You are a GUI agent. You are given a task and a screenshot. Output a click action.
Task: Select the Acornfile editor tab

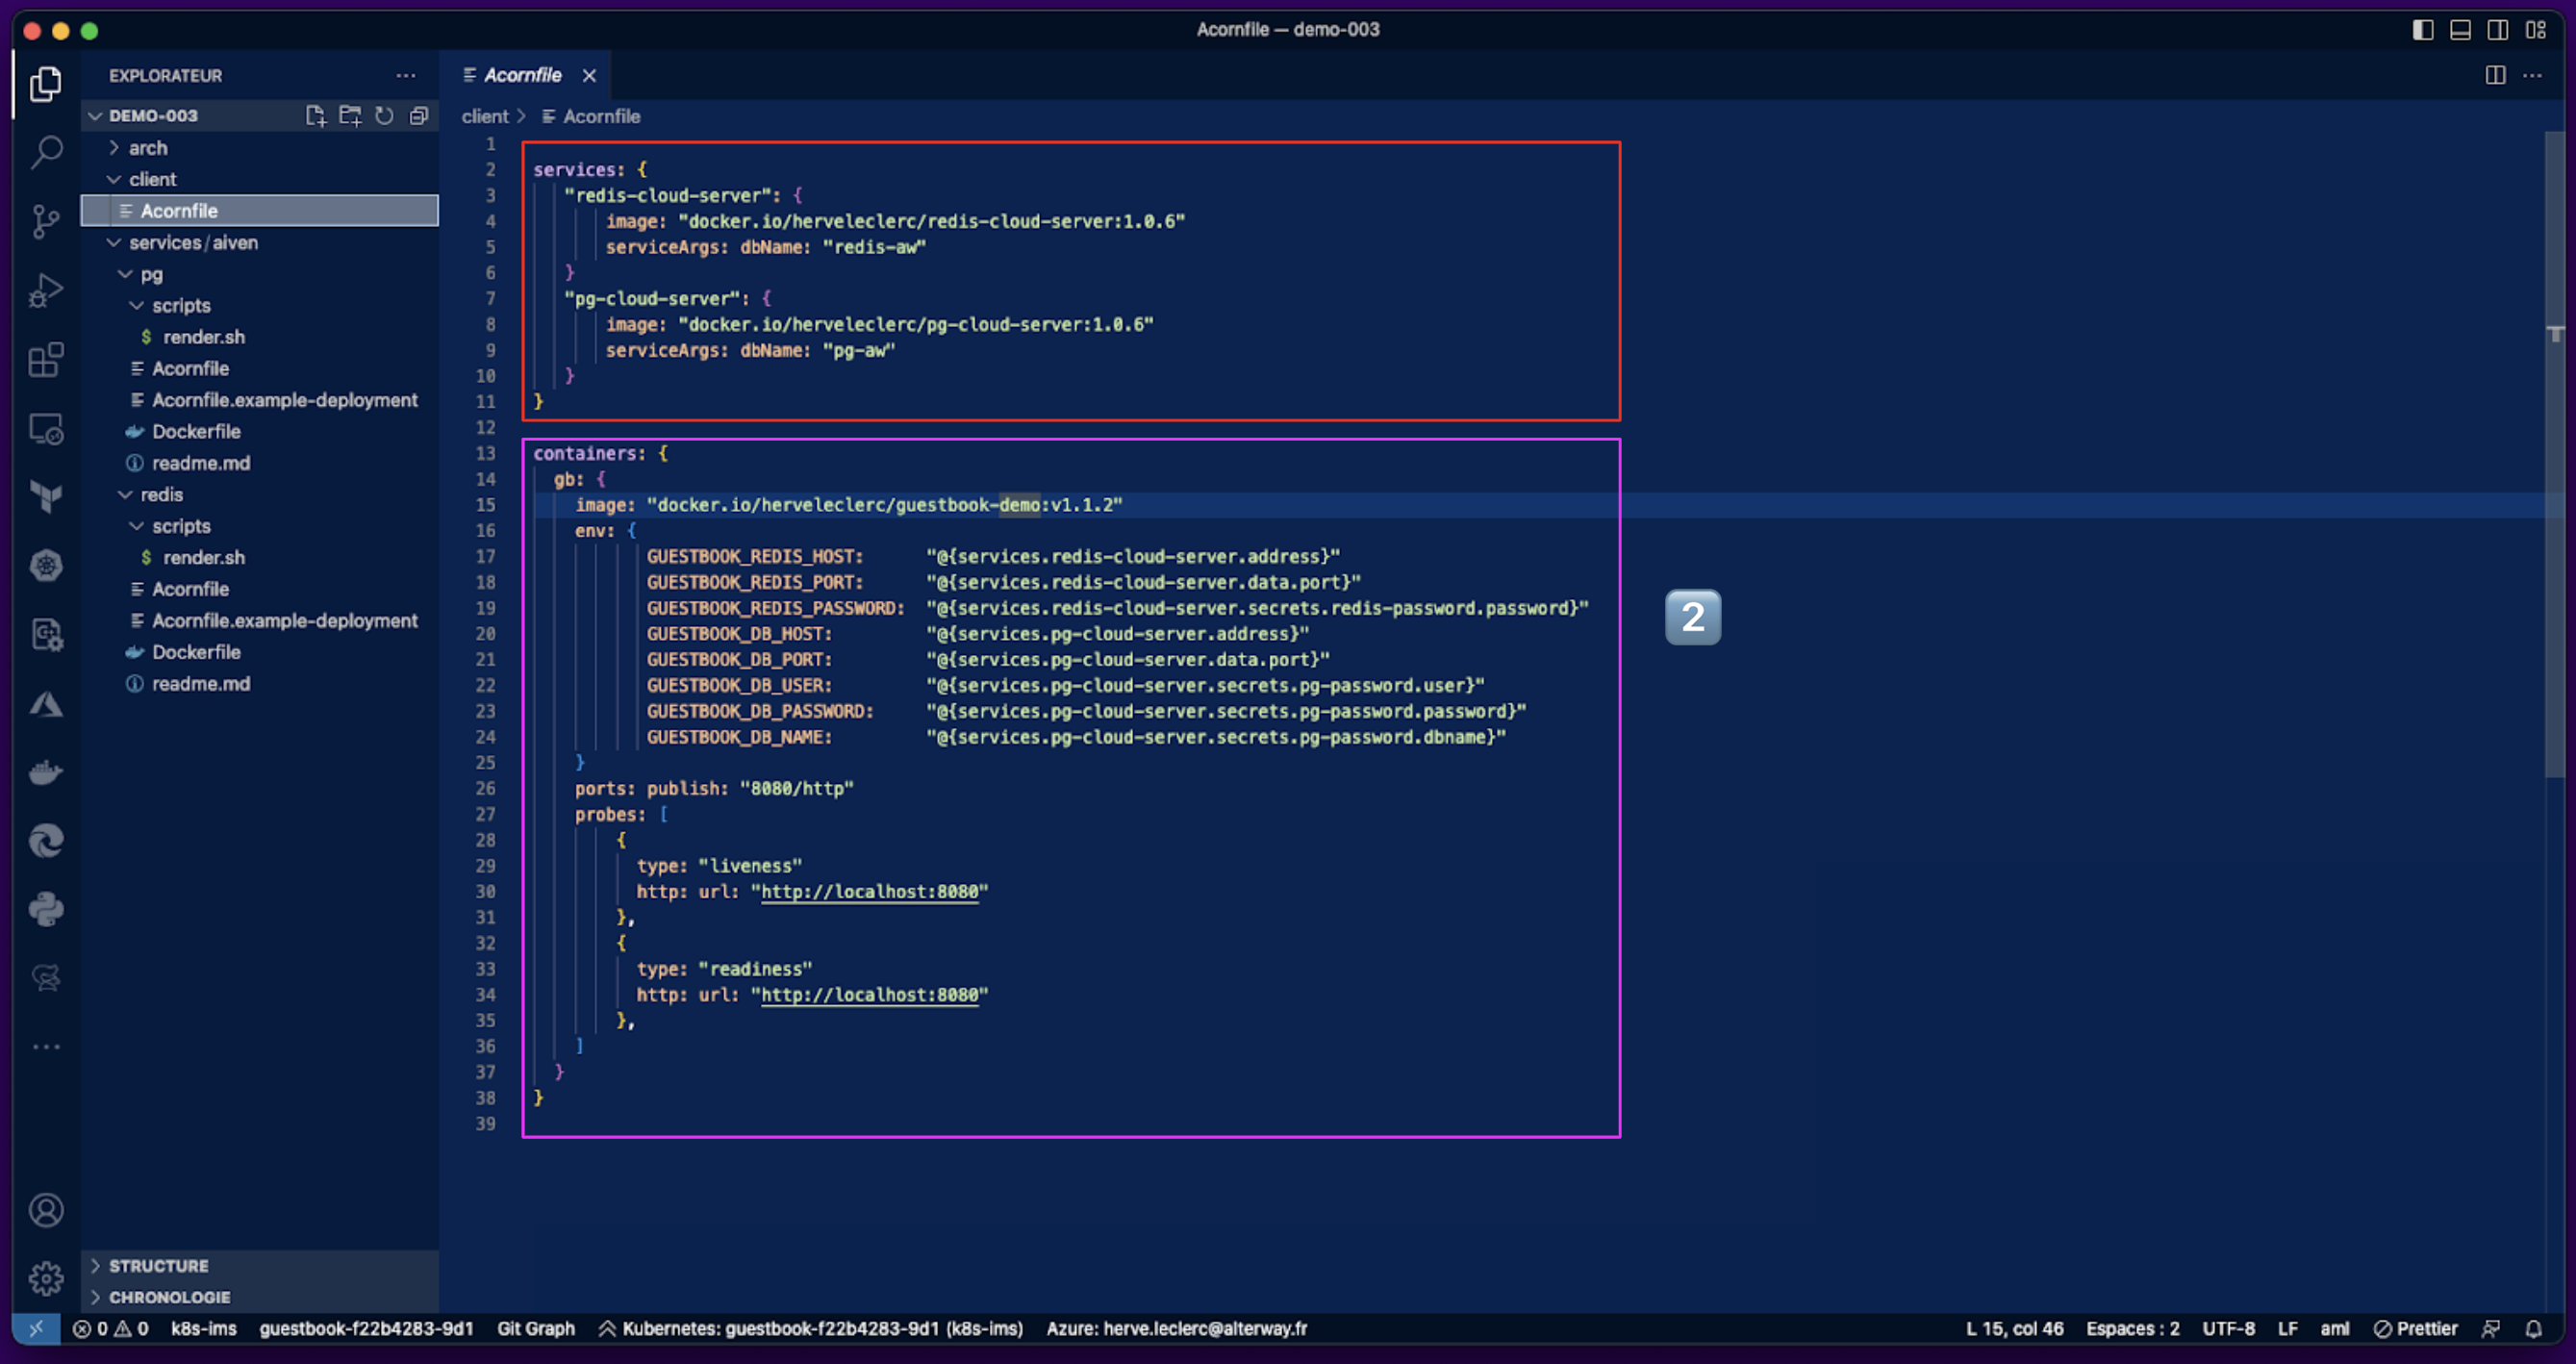tap(522, 75)
